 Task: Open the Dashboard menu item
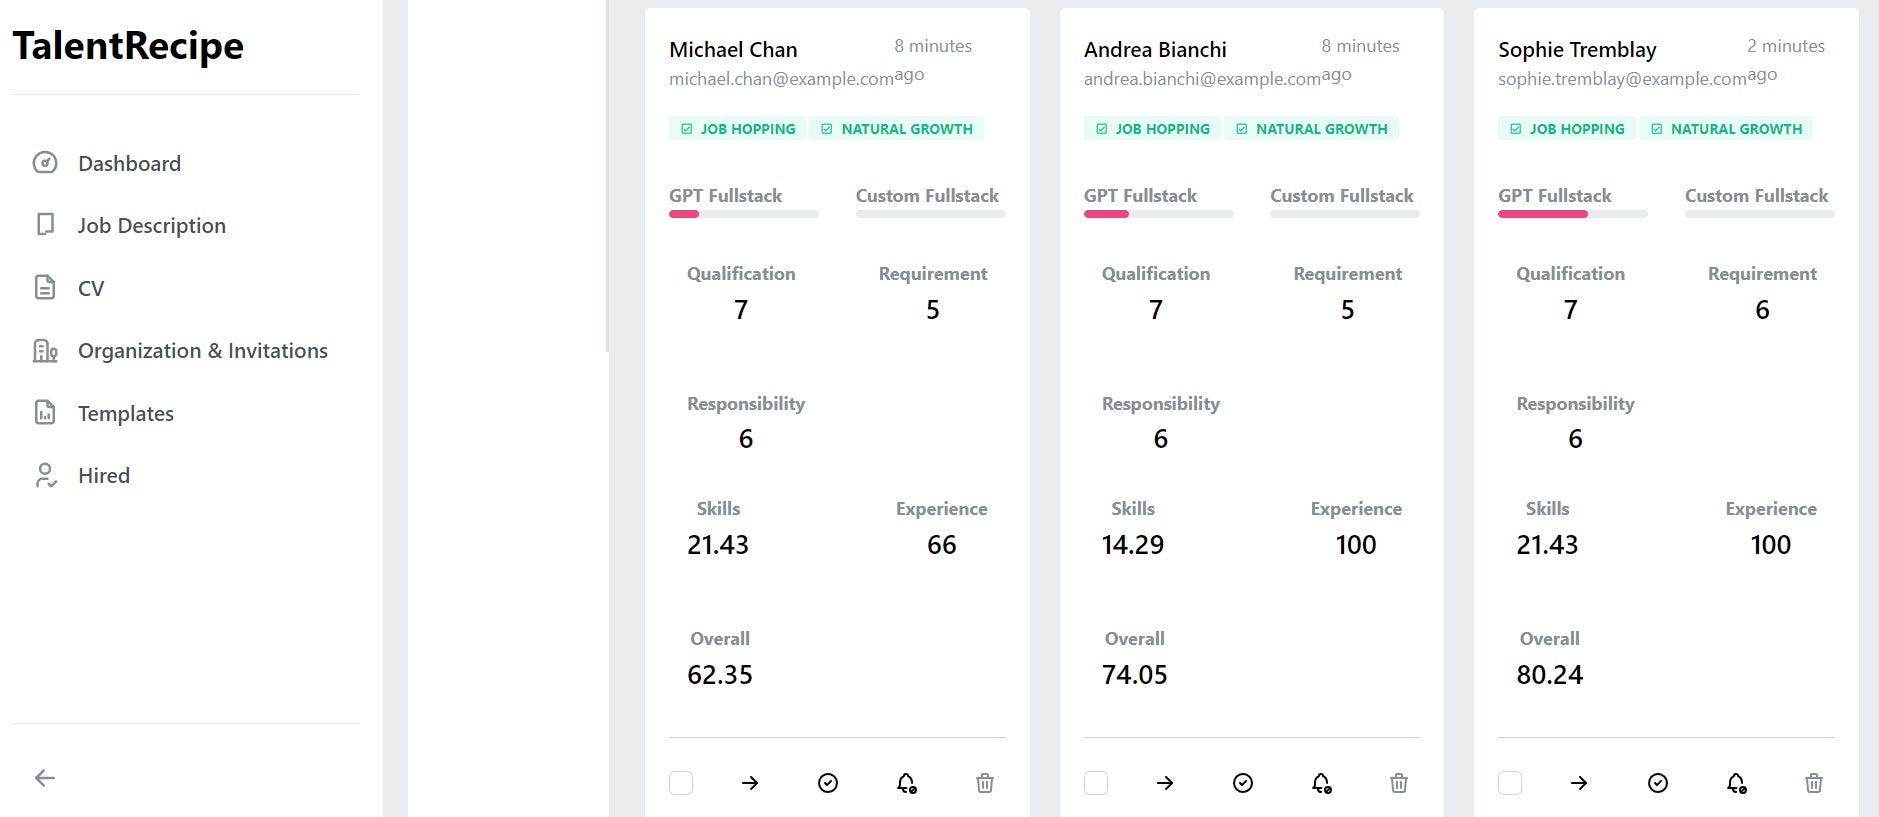coord(129,164)
